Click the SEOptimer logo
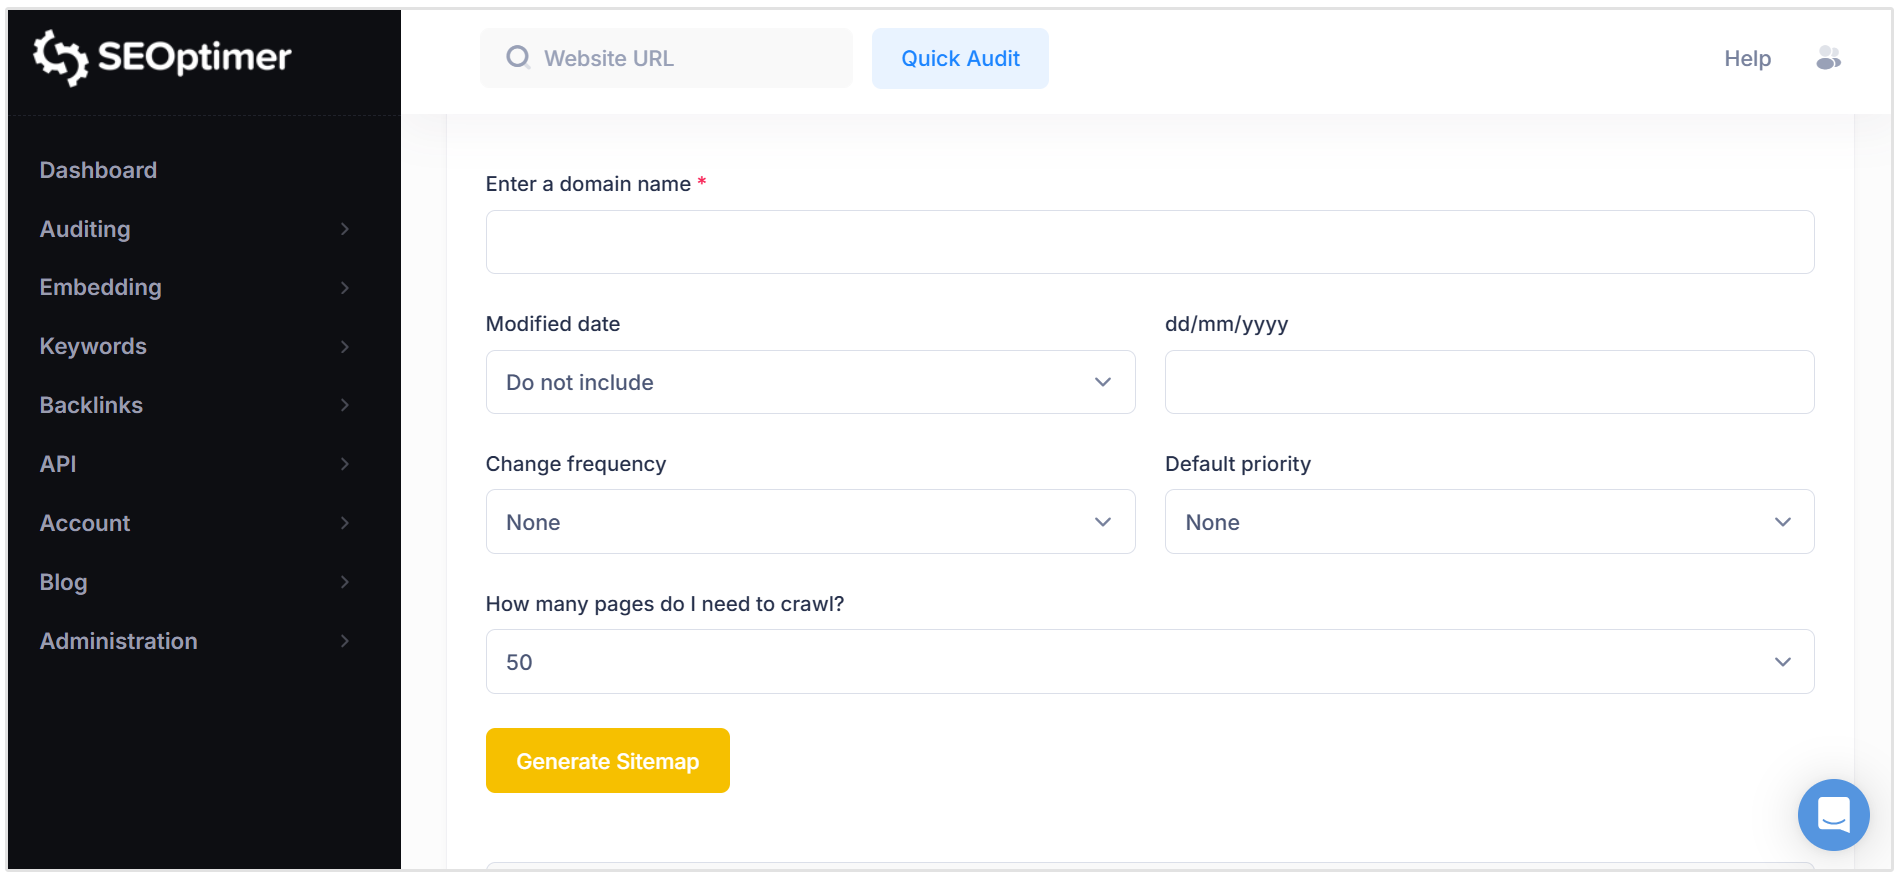Image resolution: width=1900 pixels, height=880 pixels. 162,58
